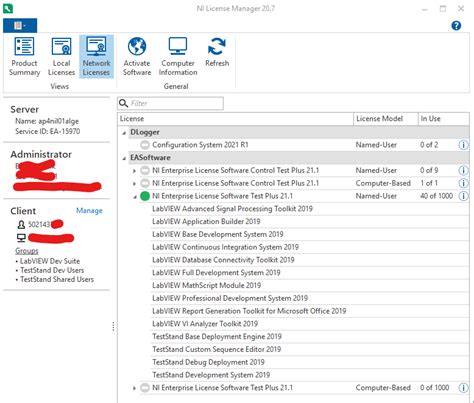Click the magnifier icon in filter box
The height and width of the screenshot is (403, 474).
[123, 103]
